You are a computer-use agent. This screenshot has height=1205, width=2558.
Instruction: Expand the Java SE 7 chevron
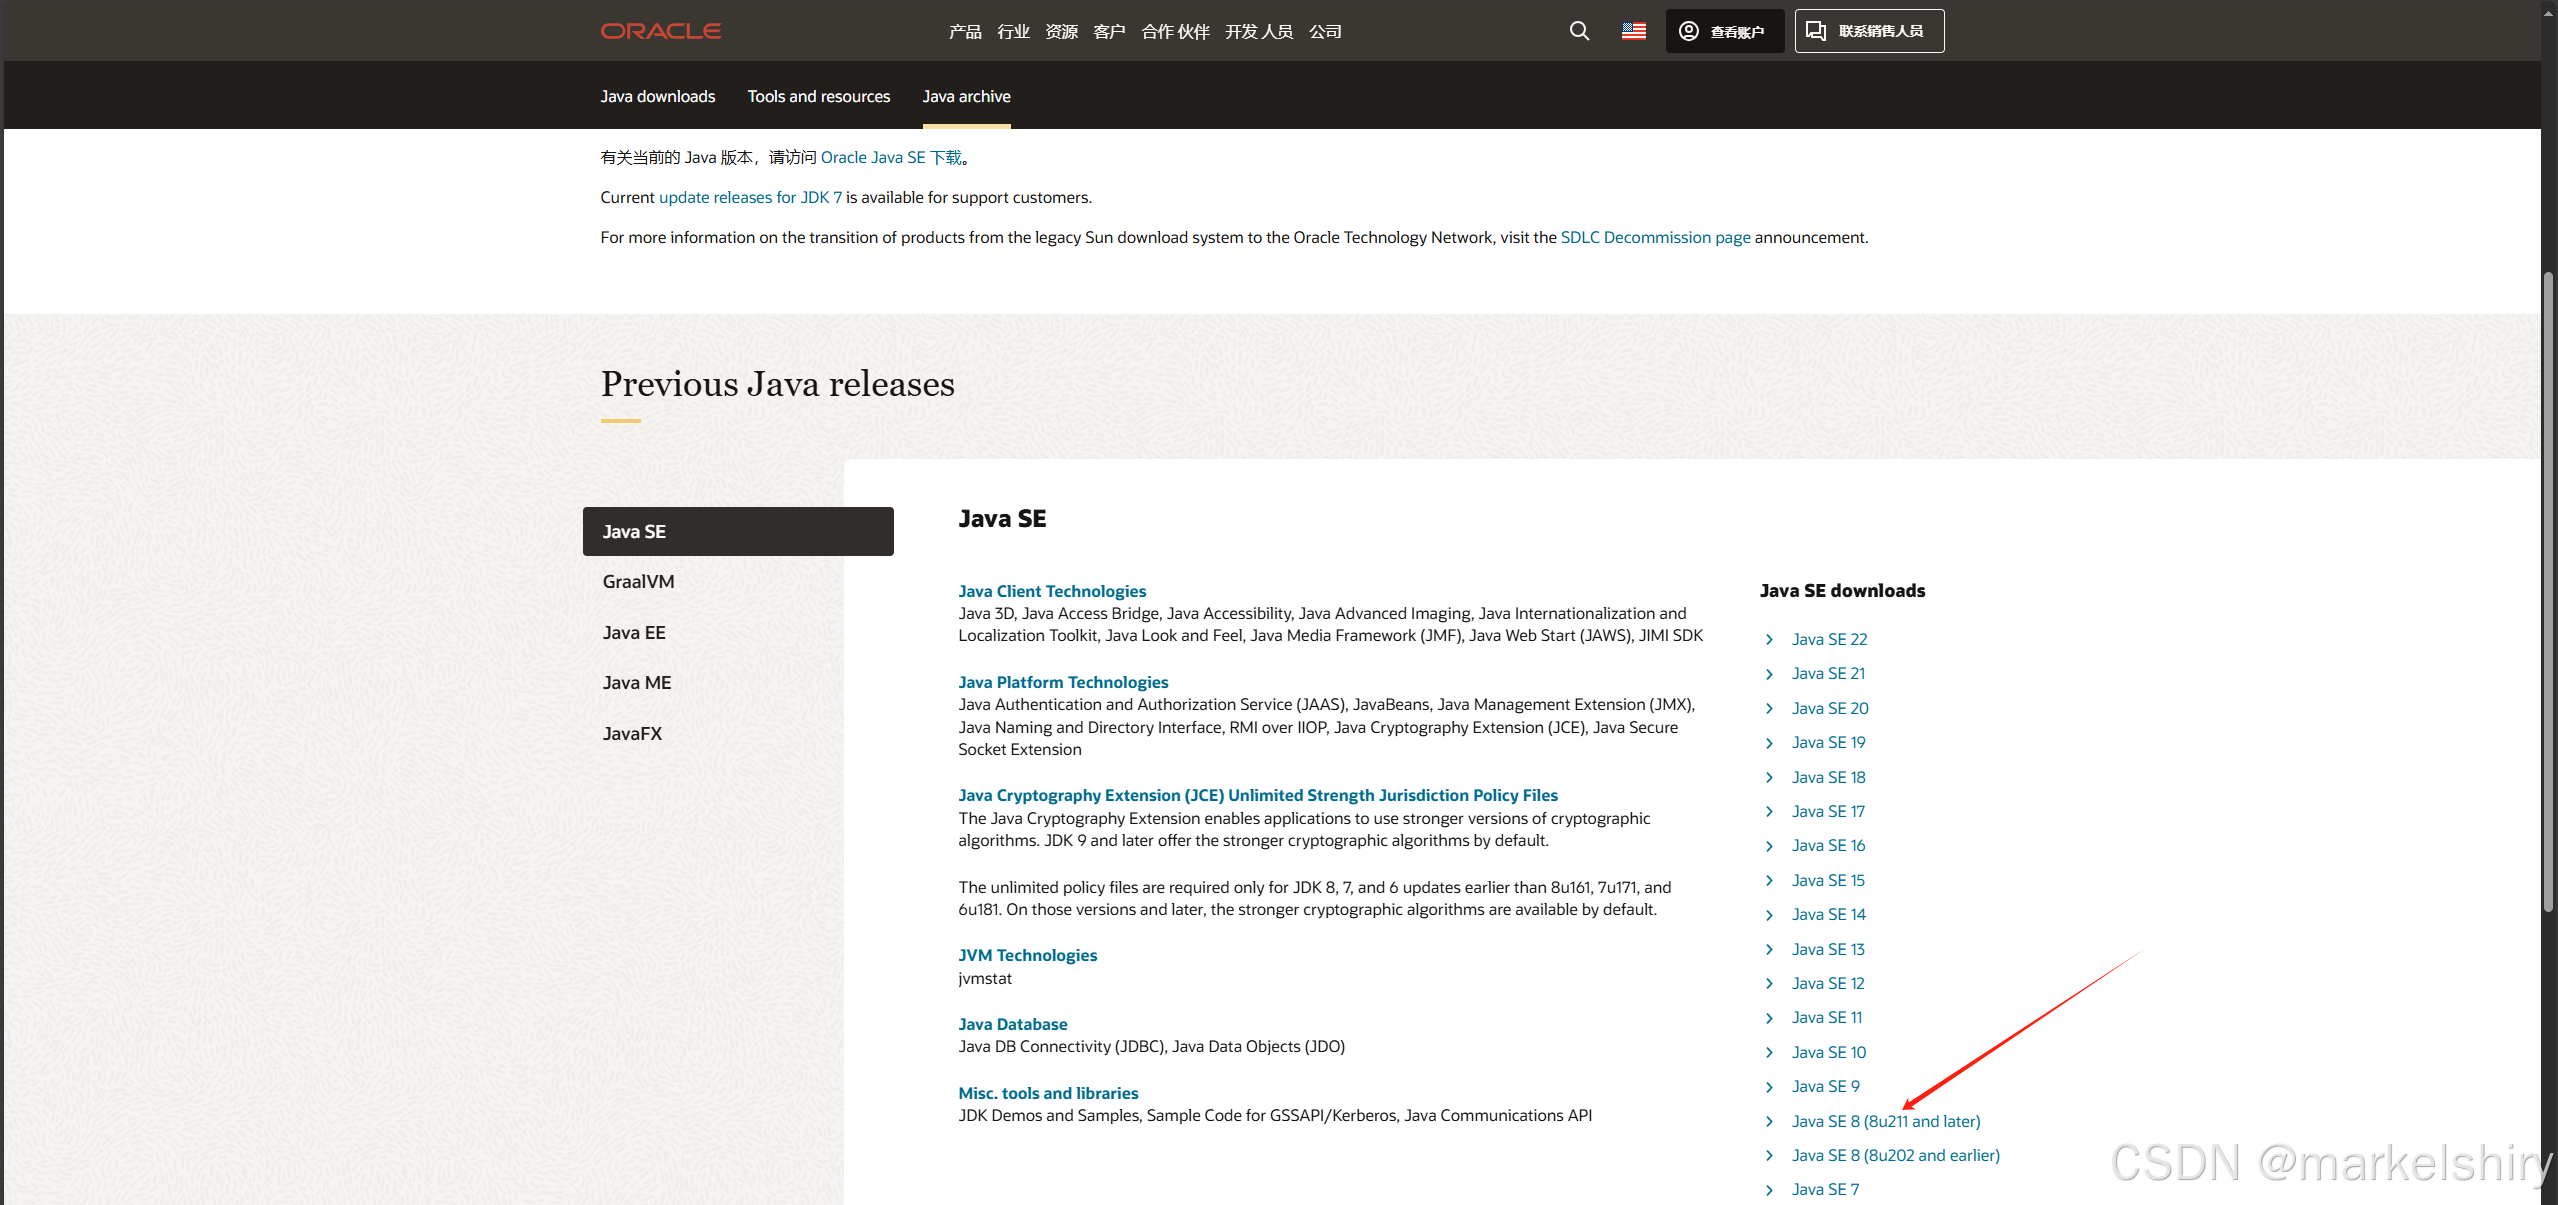point(1768,1189)
